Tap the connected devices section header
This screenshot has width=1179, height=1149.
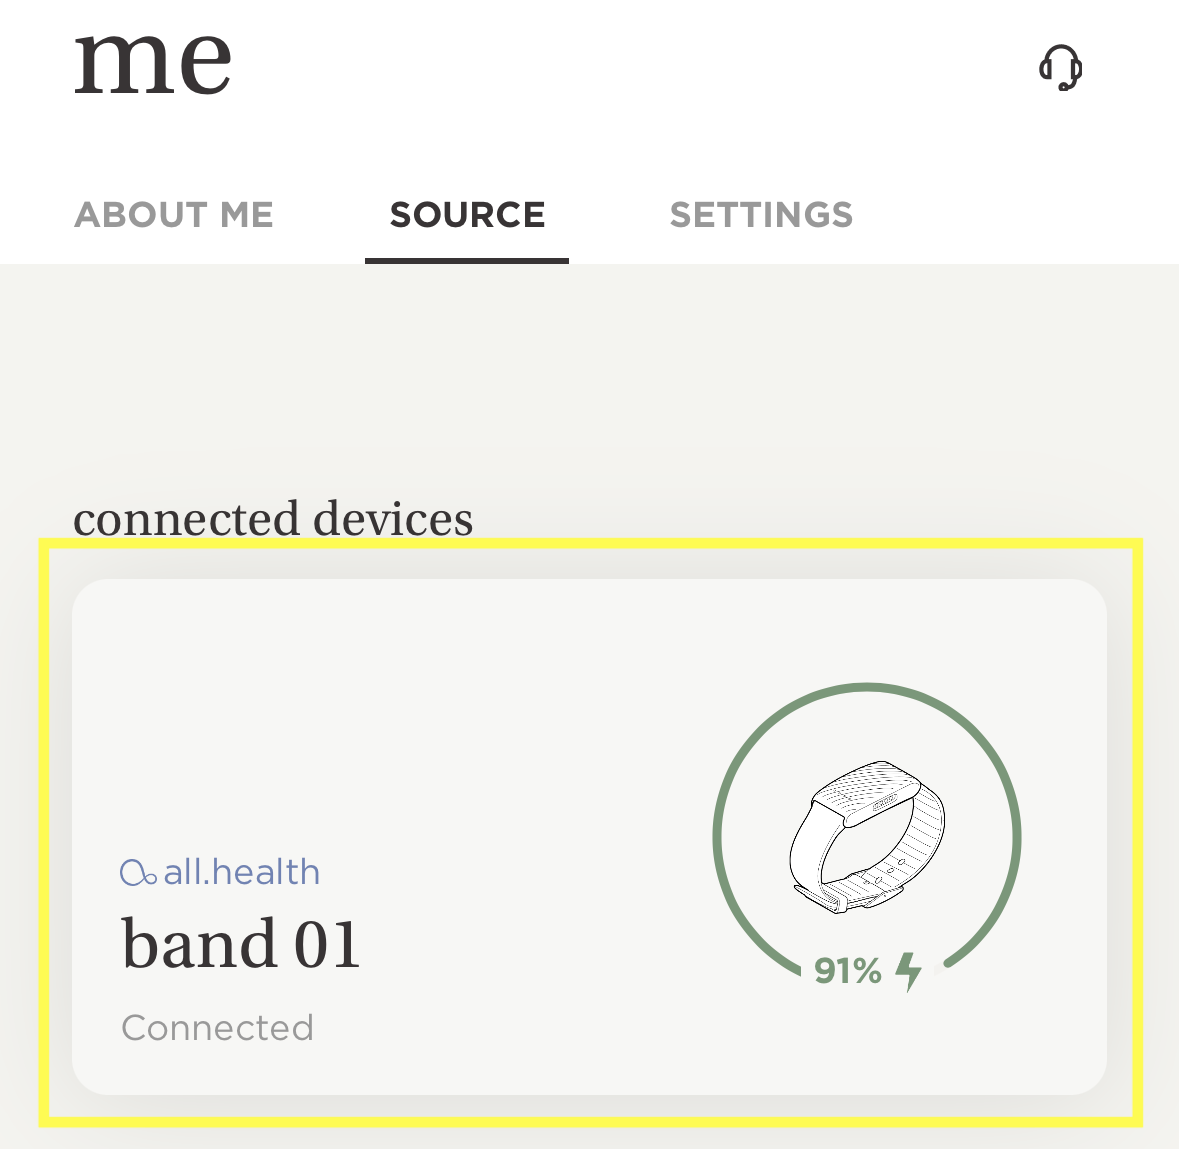(x=273, y=518)
